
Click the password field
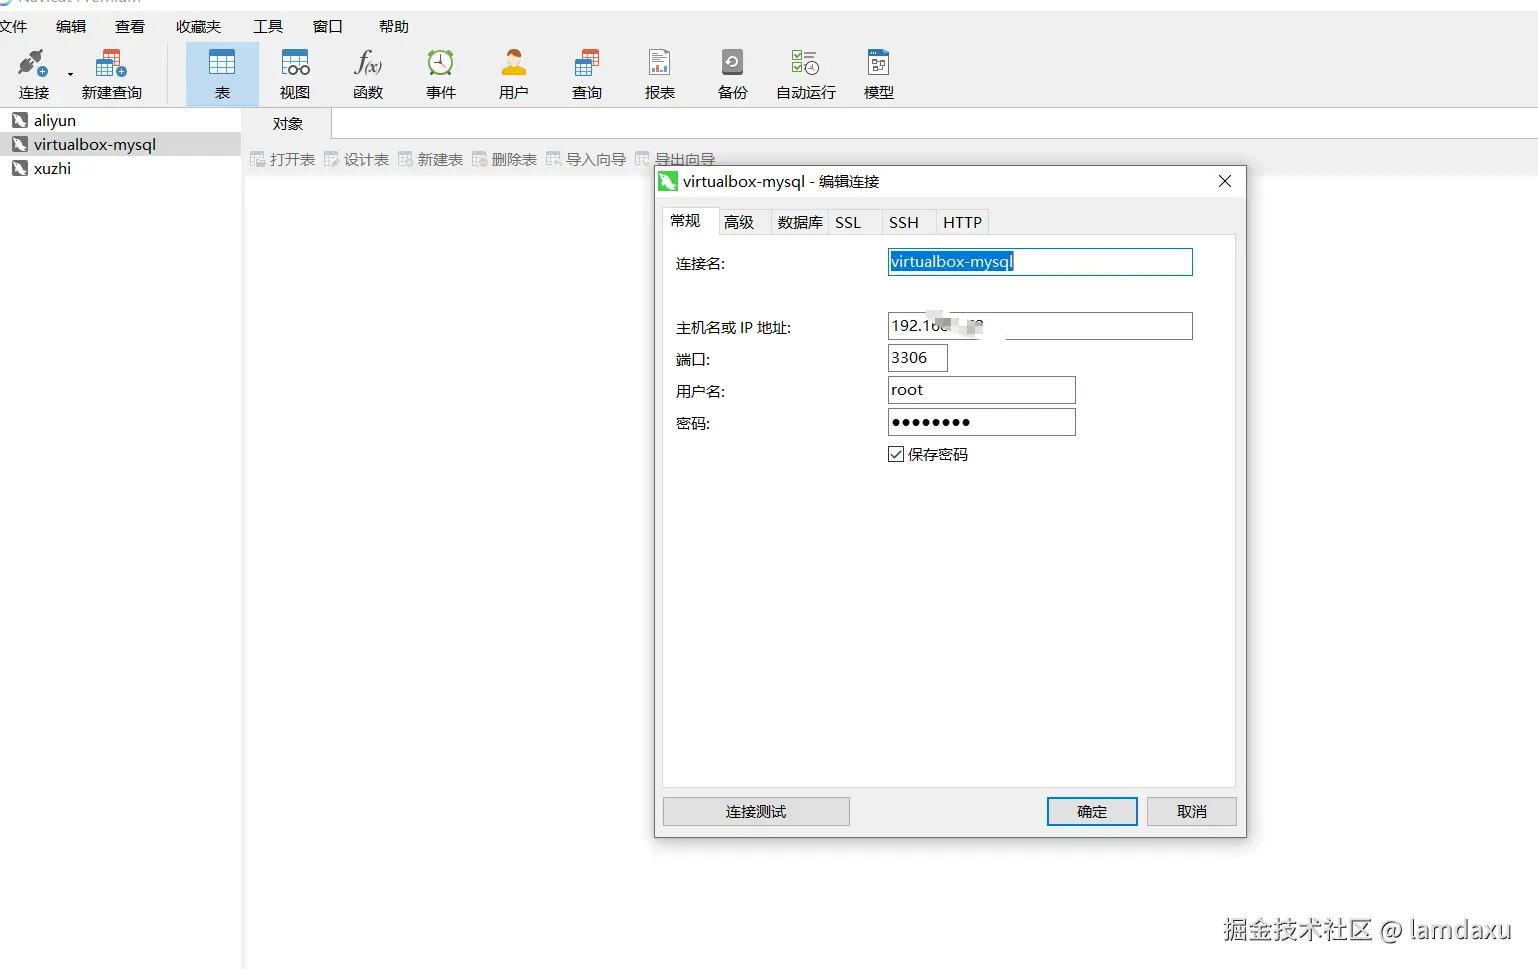[982, 422]
